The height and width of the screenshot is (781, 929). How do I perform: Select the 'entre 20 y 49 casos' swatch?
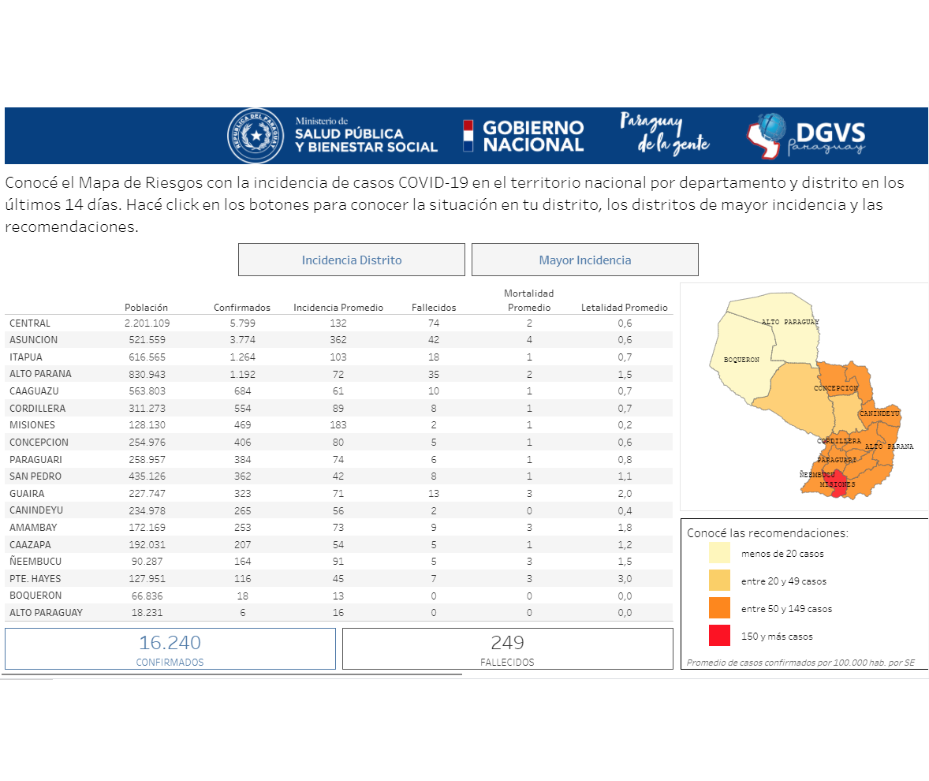pyautogui.click(x=720, y=581)
